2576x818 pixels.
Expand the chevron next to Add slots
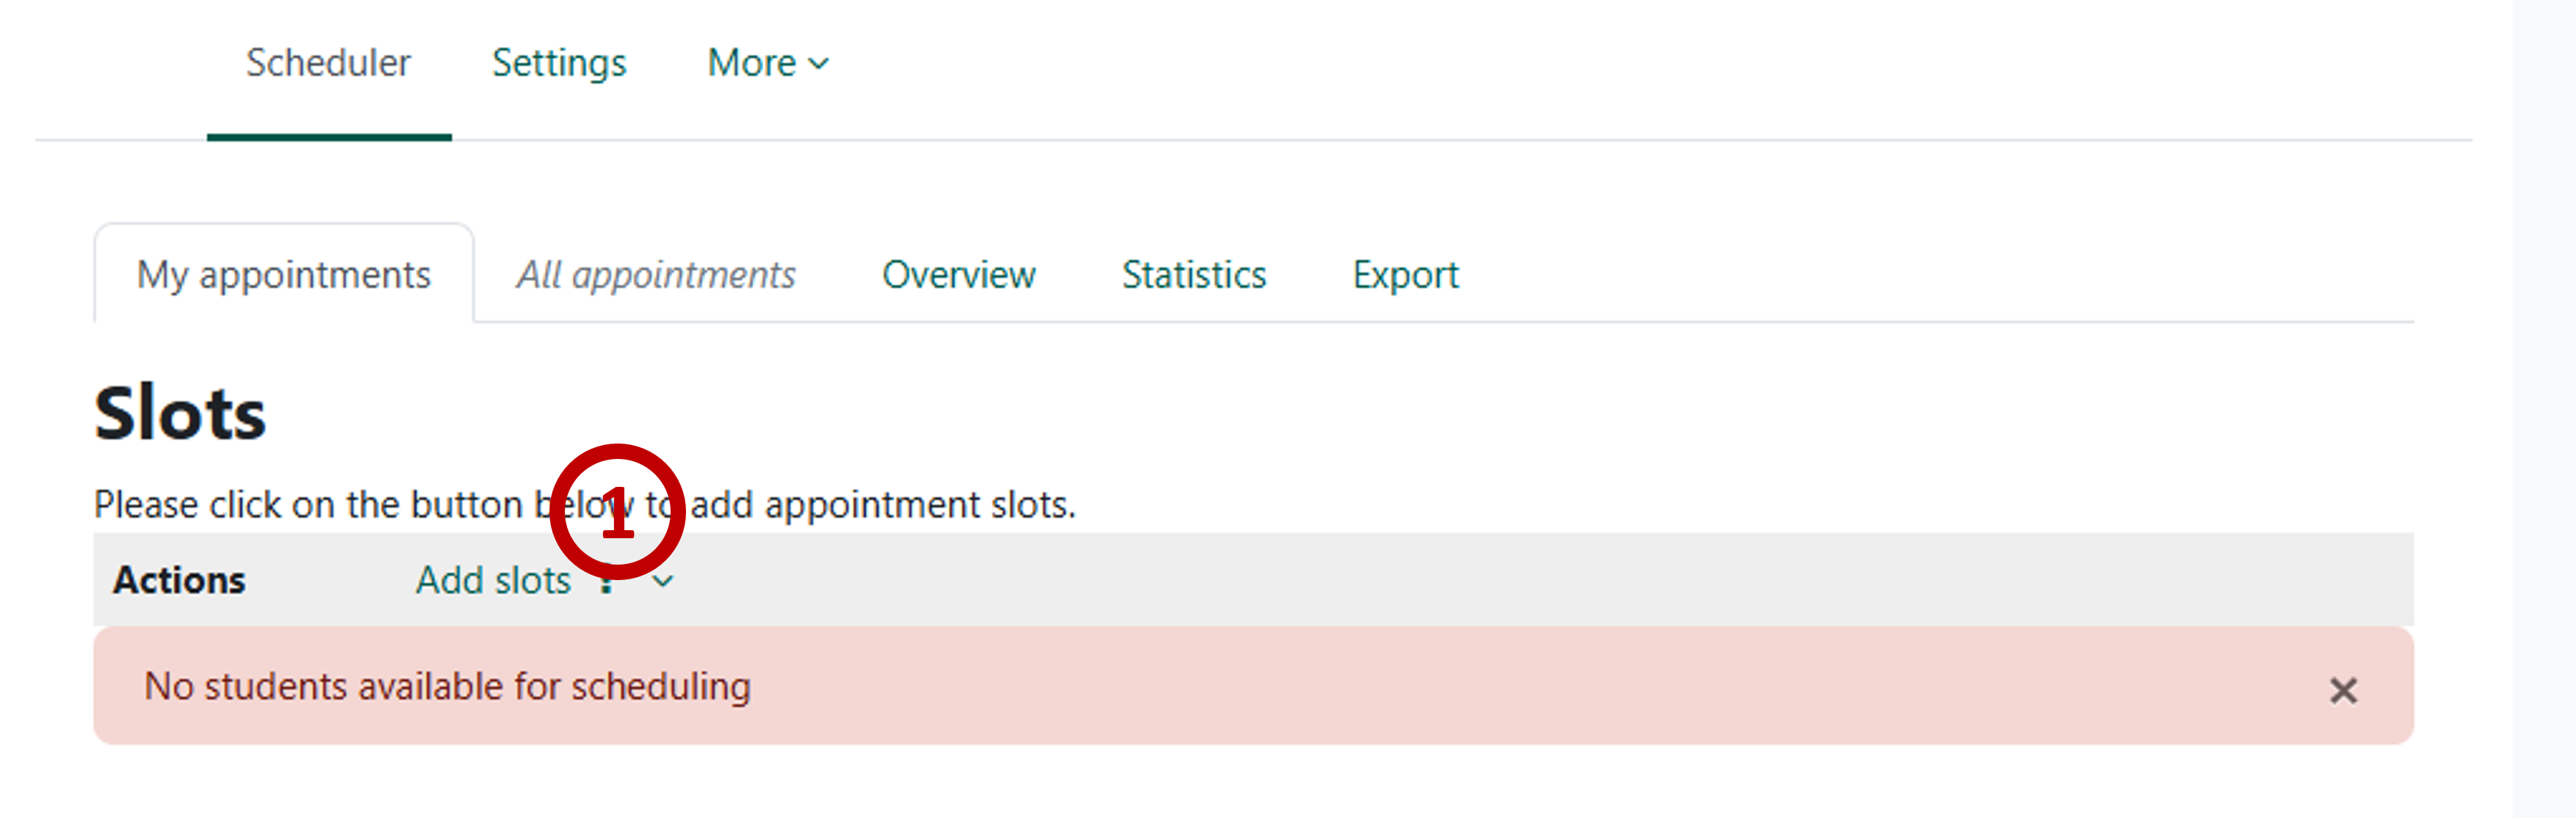[663, 581]
